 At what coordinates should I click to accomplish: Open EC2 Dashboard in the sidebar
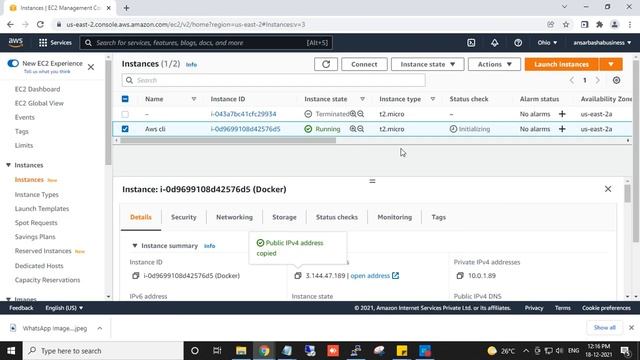[37, 89]
